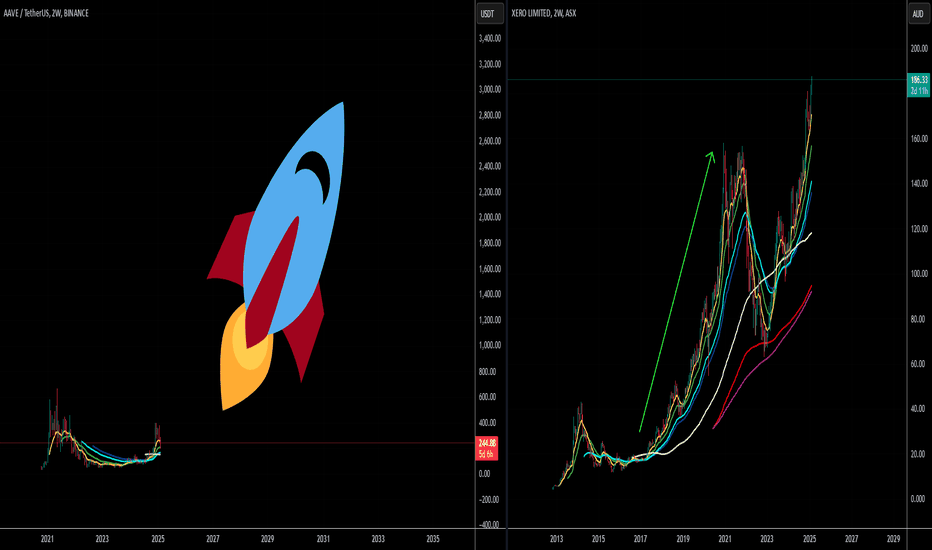The width and height of the screenshot is (932, 550).
Task: Click 3,400.00 on the AAVE price axis
Action: (490, 39)
